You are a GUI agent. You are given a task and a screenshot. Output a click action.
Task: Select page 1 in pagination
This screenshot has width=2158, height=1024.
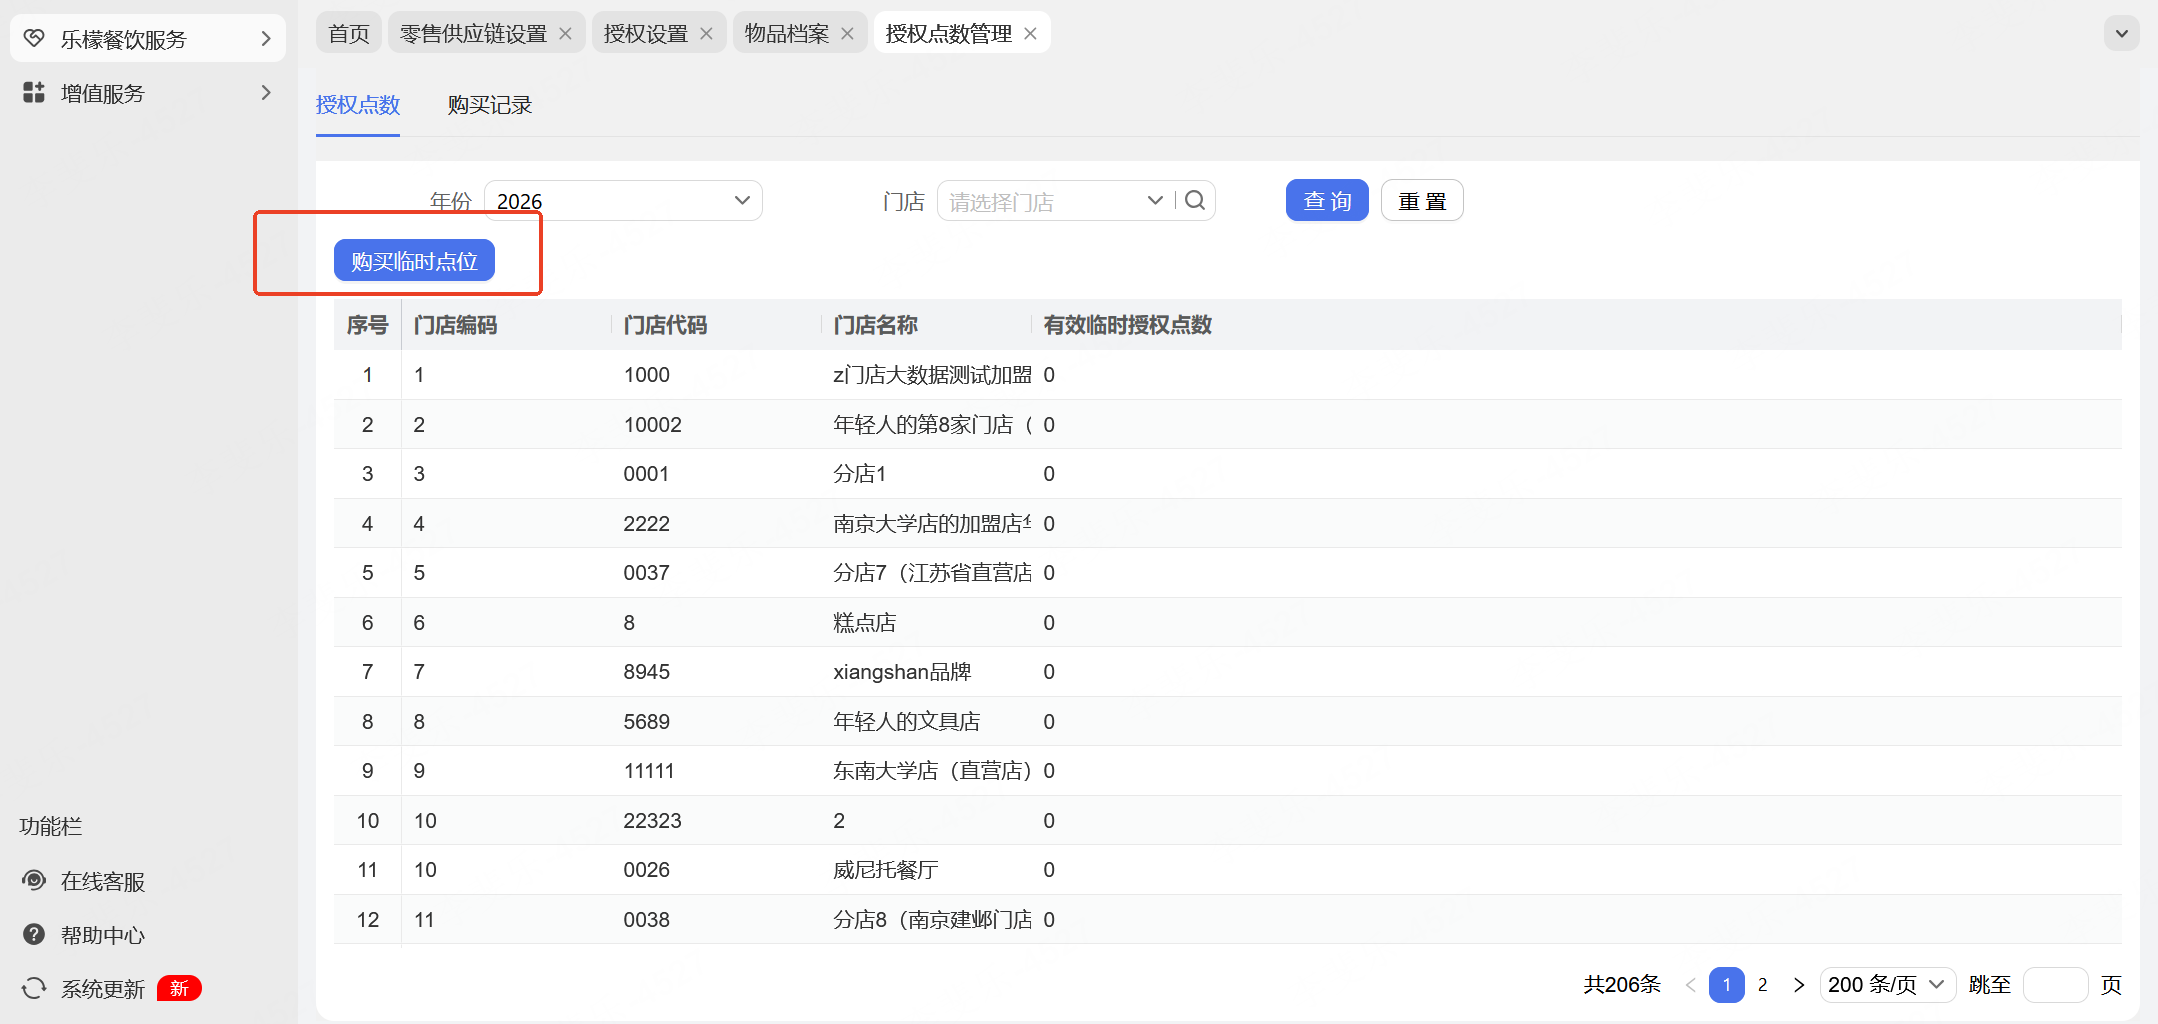pyautogui.click(x=1727, y=985)
